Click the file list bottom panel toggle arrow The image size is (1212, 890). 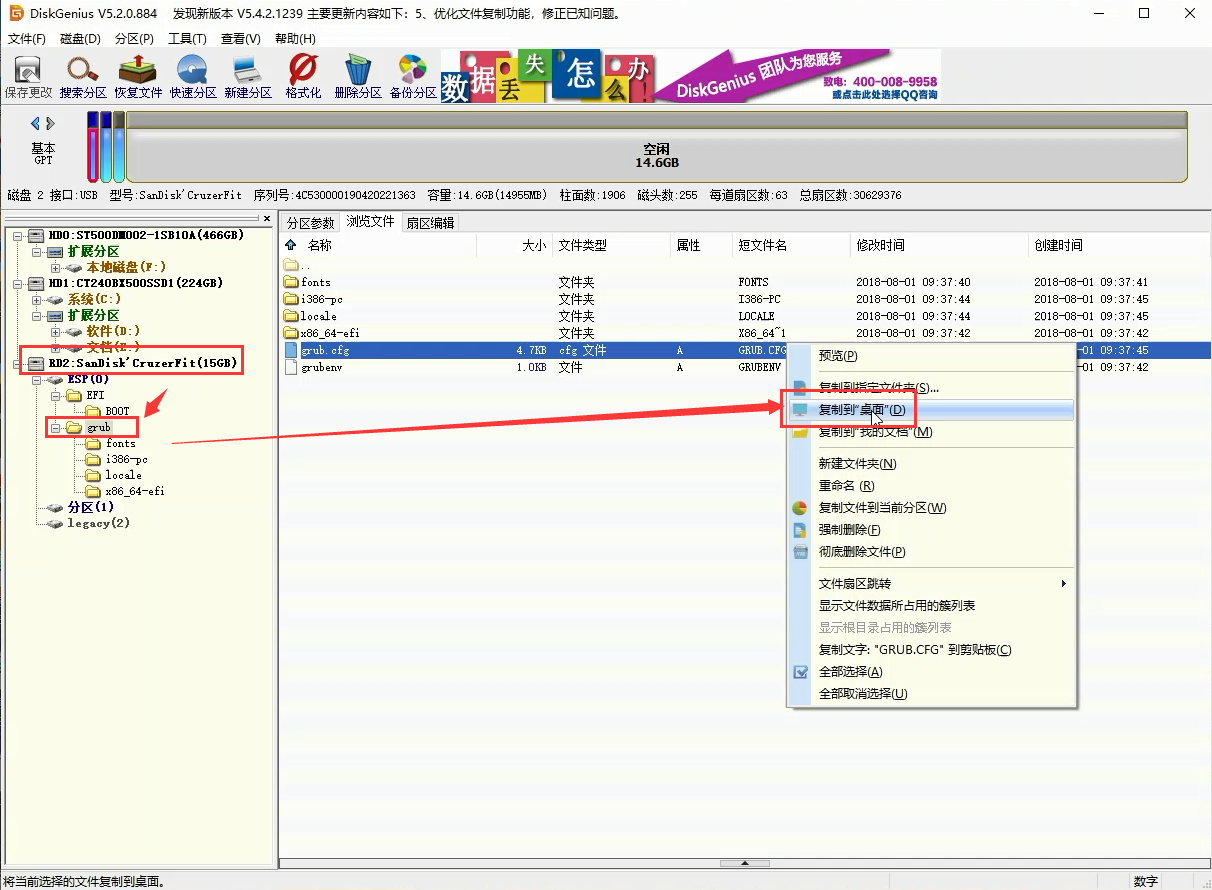(x=744, y=863)
